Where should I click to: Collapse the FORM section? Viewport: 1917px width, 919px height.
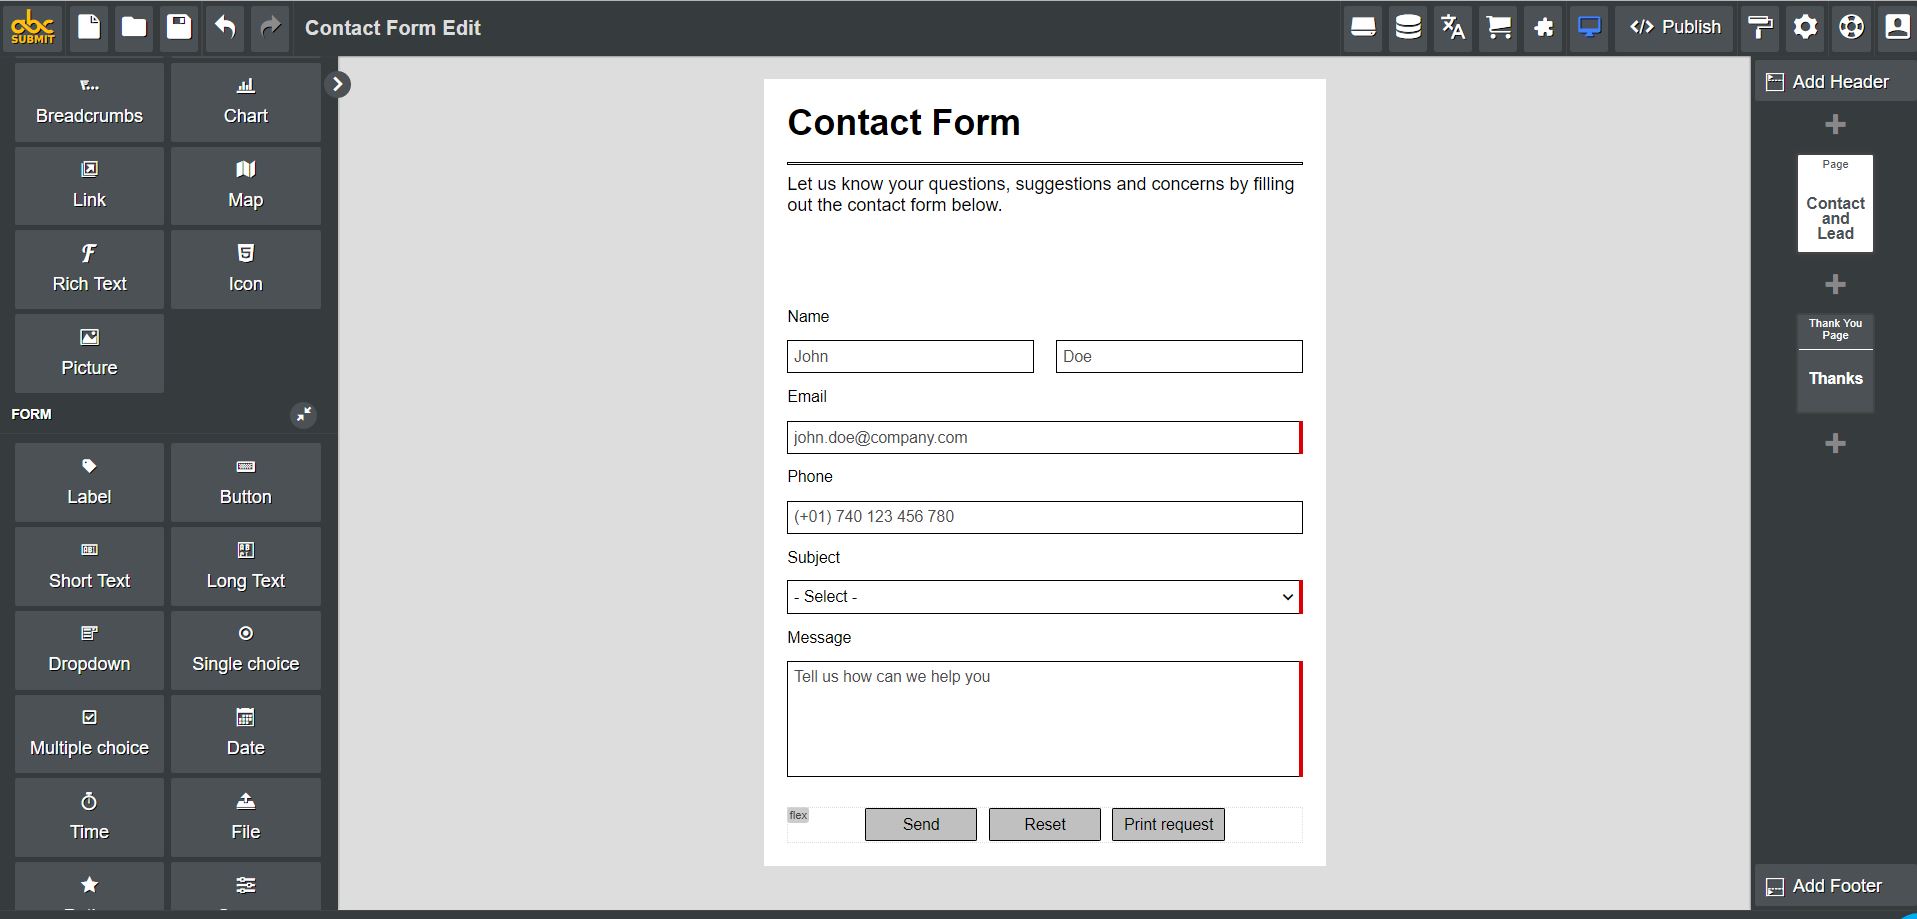pyautogui.click(x=303, y=414)
